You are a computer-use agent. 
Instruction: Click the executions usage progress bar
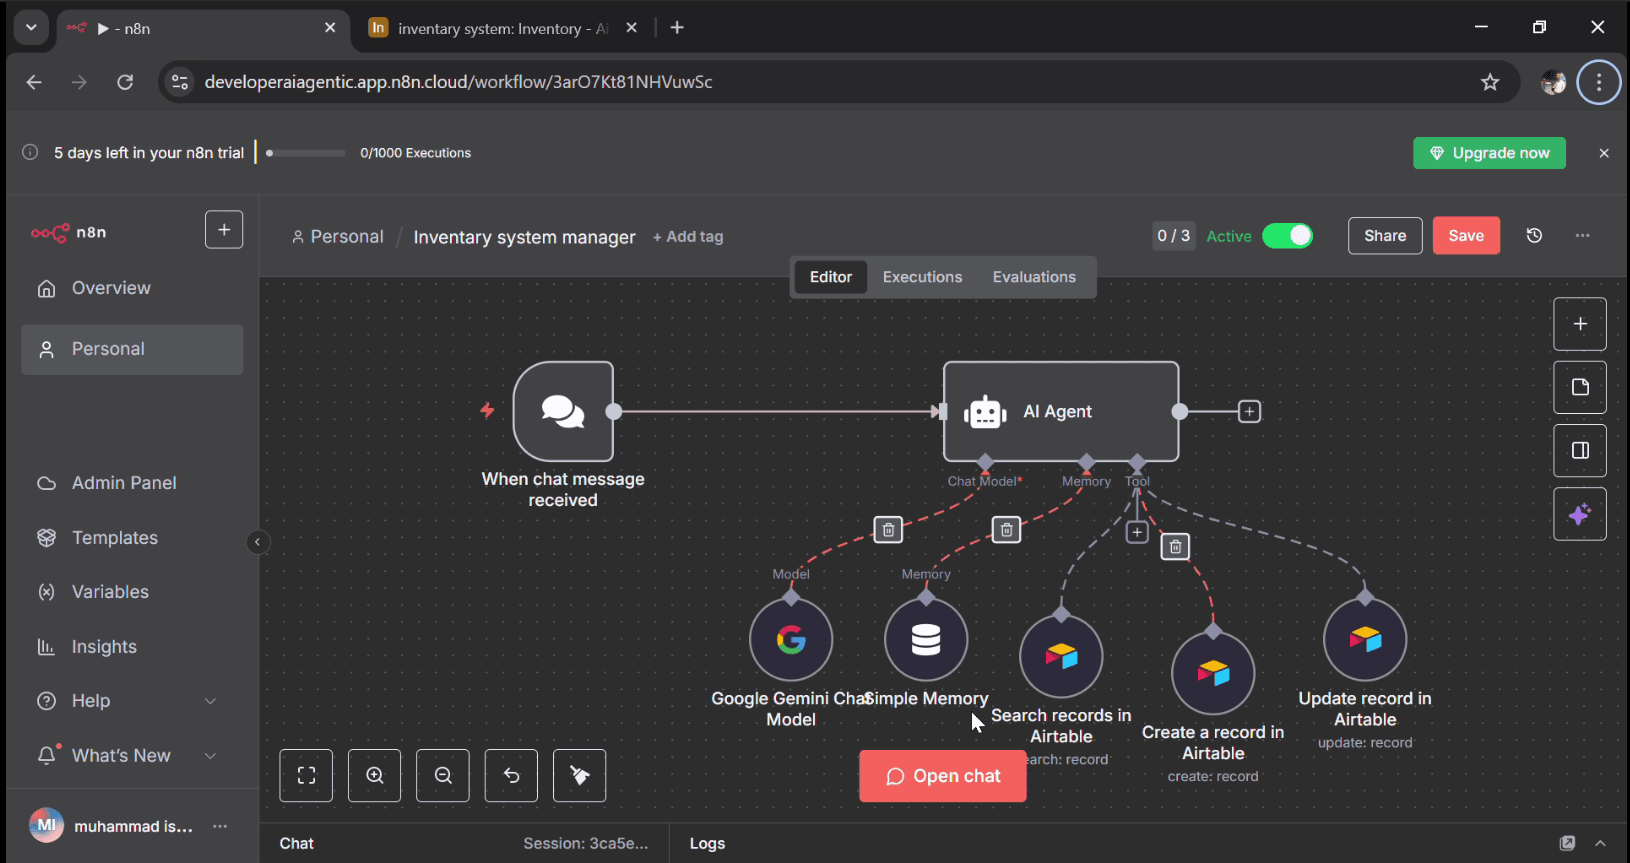point(306,153)
